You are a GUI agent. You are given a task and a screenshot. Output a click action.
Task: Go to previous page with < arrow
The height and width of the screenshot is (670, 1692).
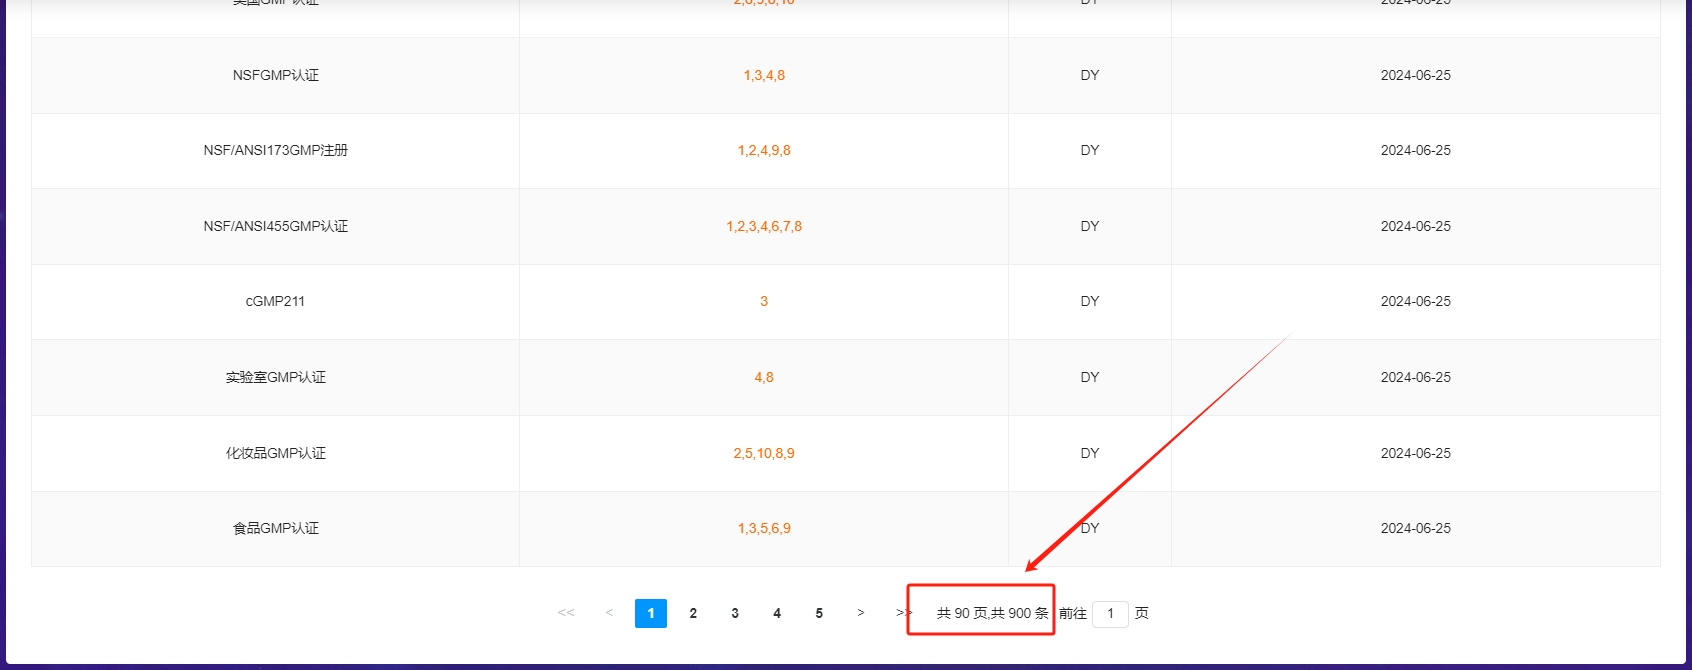click(609, 613)
